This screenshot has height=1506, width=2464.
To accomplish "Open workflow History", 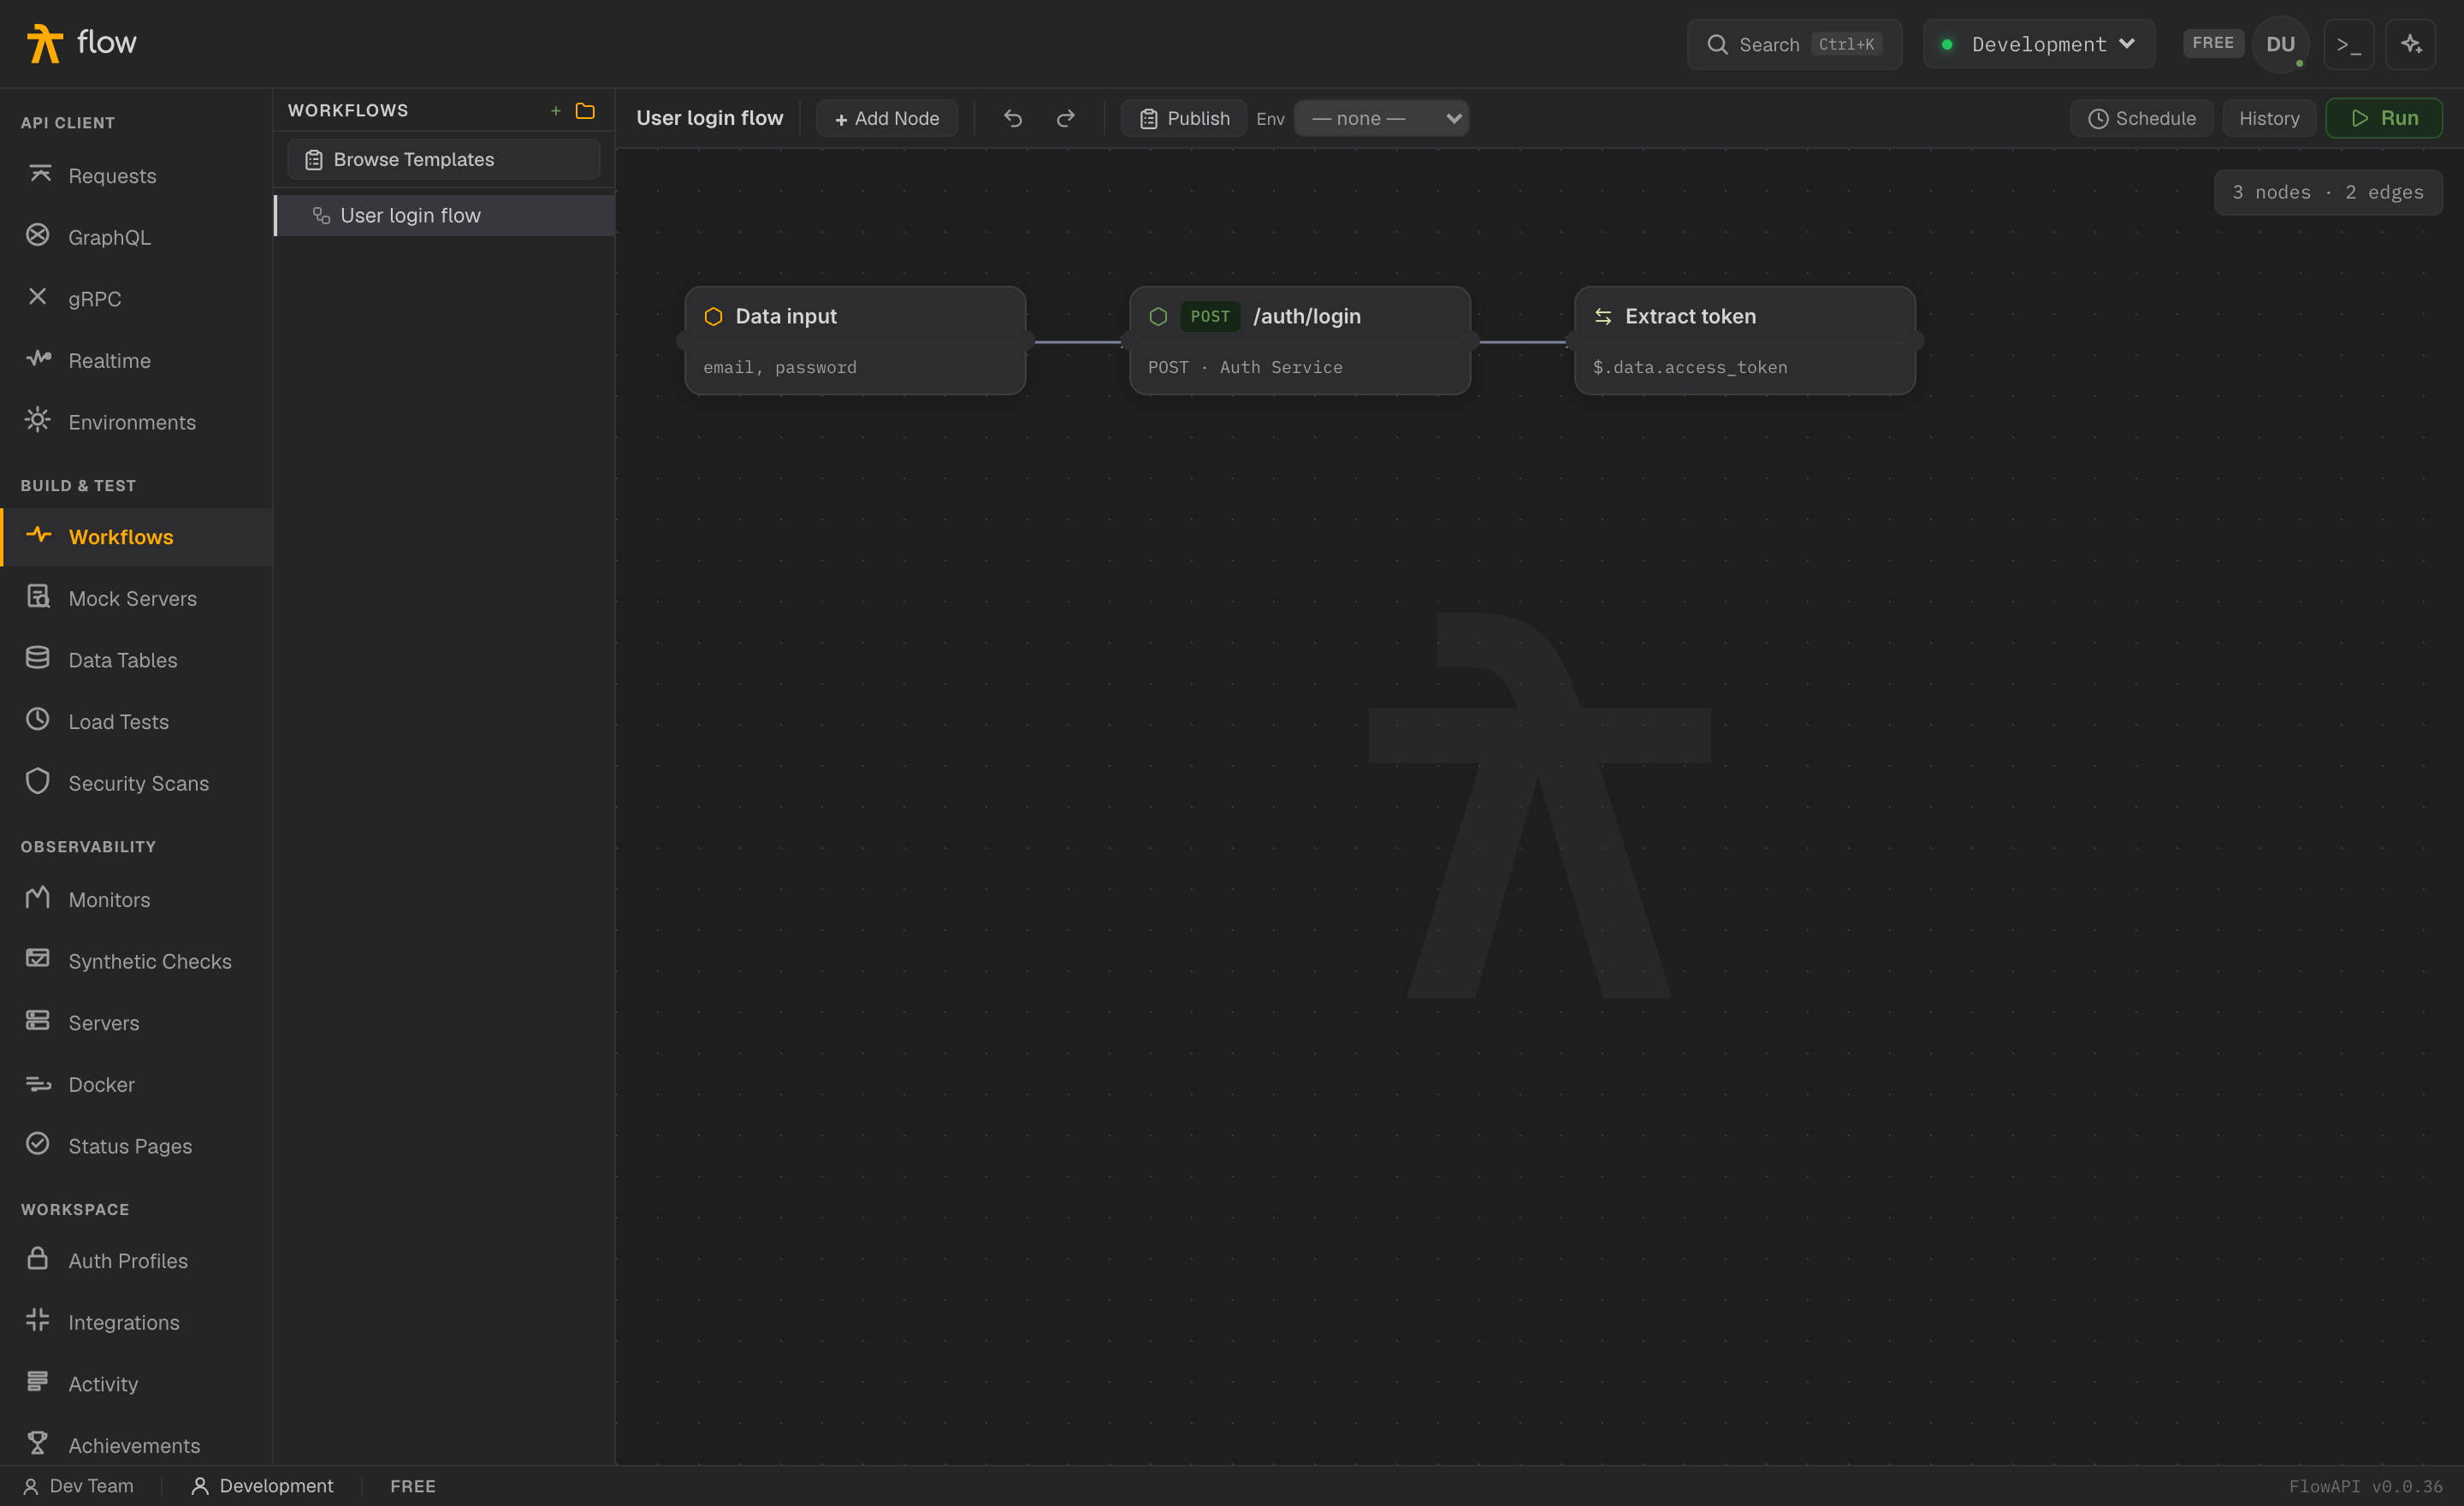I will (x=2269, y=118).
